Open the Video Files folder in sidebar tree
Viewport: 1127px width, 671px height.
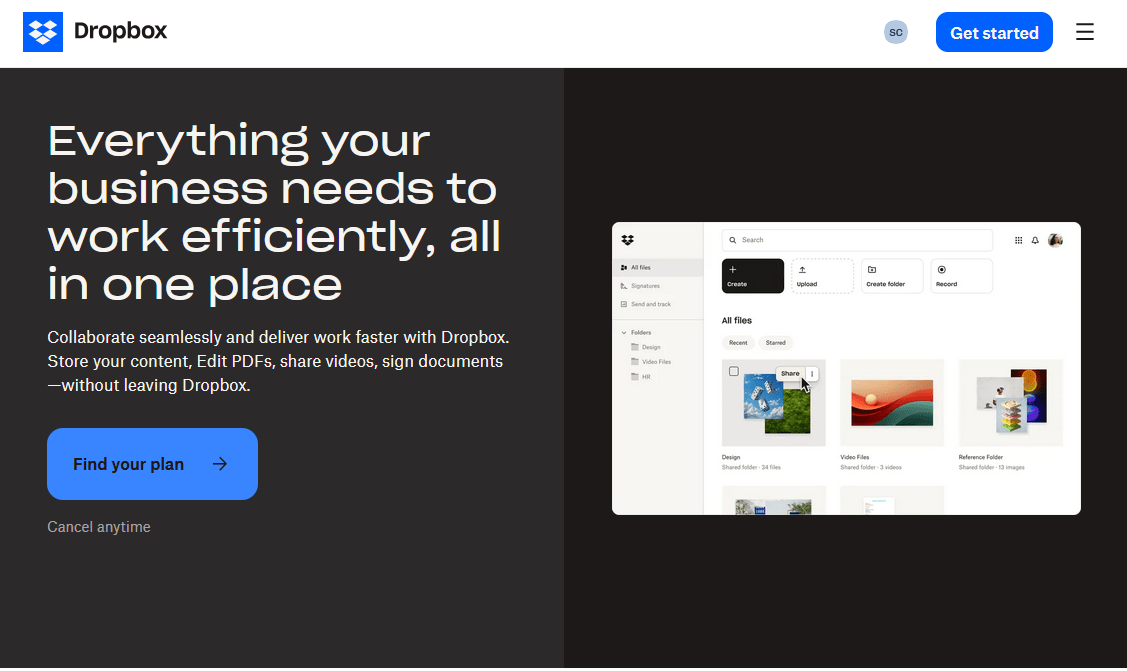coord(651,362)
